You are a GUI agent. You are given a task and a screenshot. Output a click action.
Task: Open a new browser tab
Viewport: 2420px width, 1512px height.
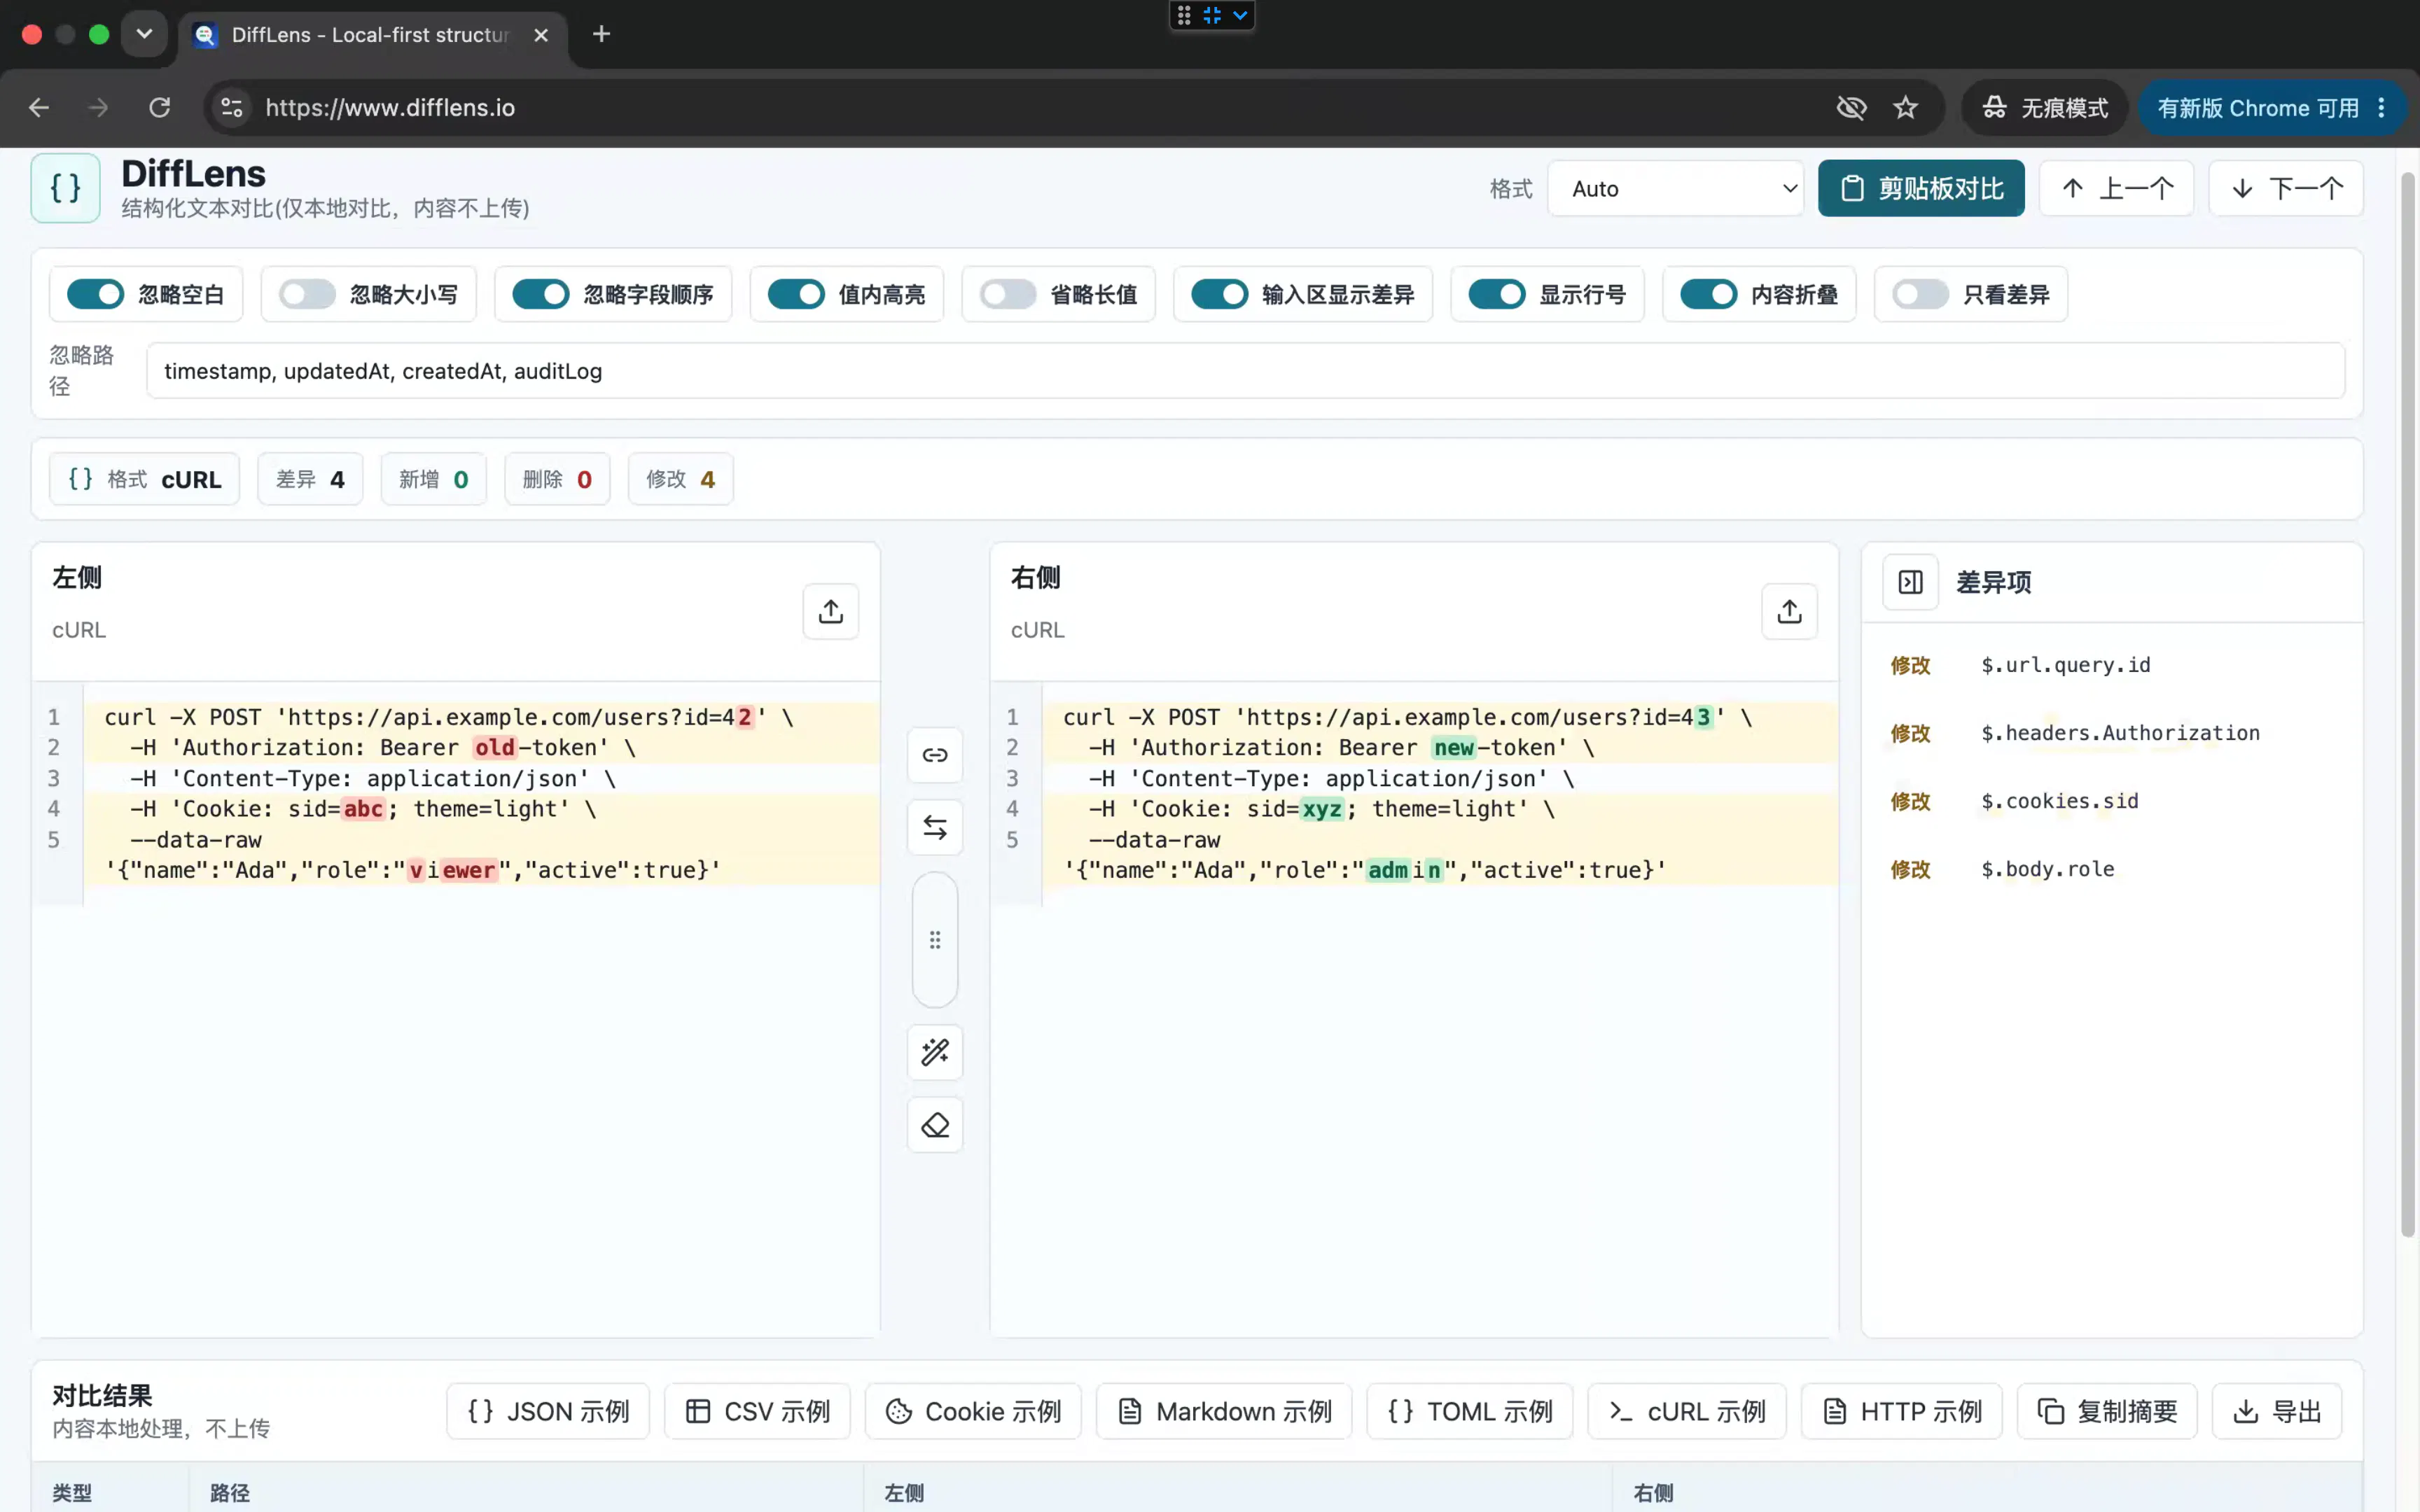601,34
